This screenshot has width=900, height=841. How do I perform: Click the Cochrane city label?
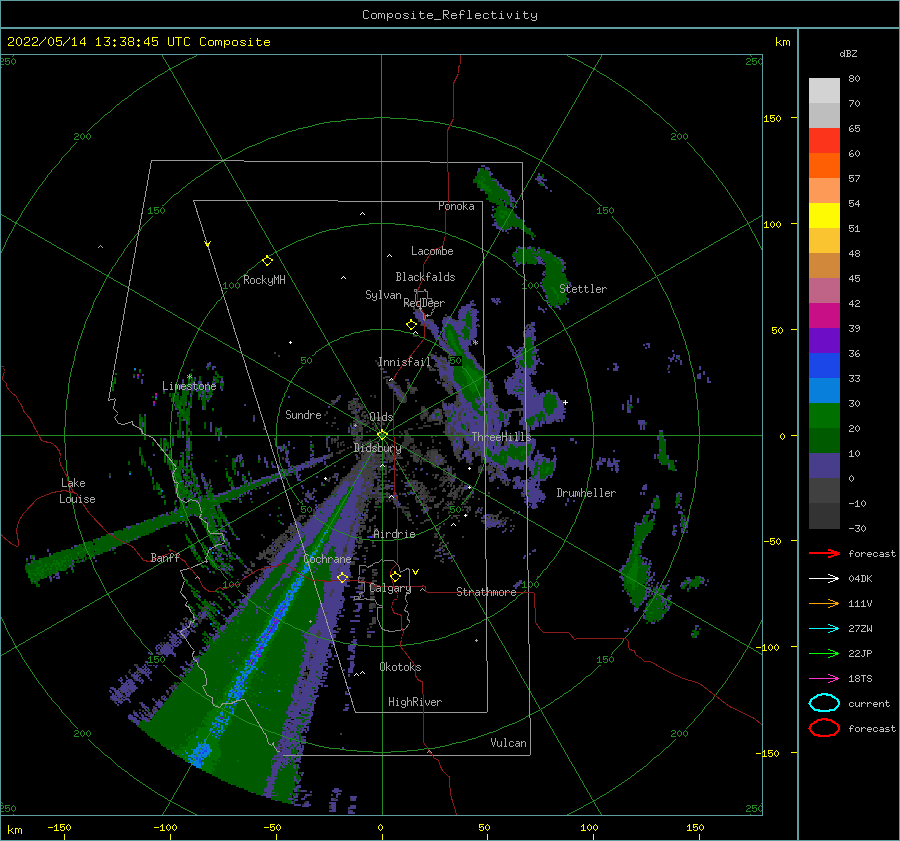pos(327,559)
